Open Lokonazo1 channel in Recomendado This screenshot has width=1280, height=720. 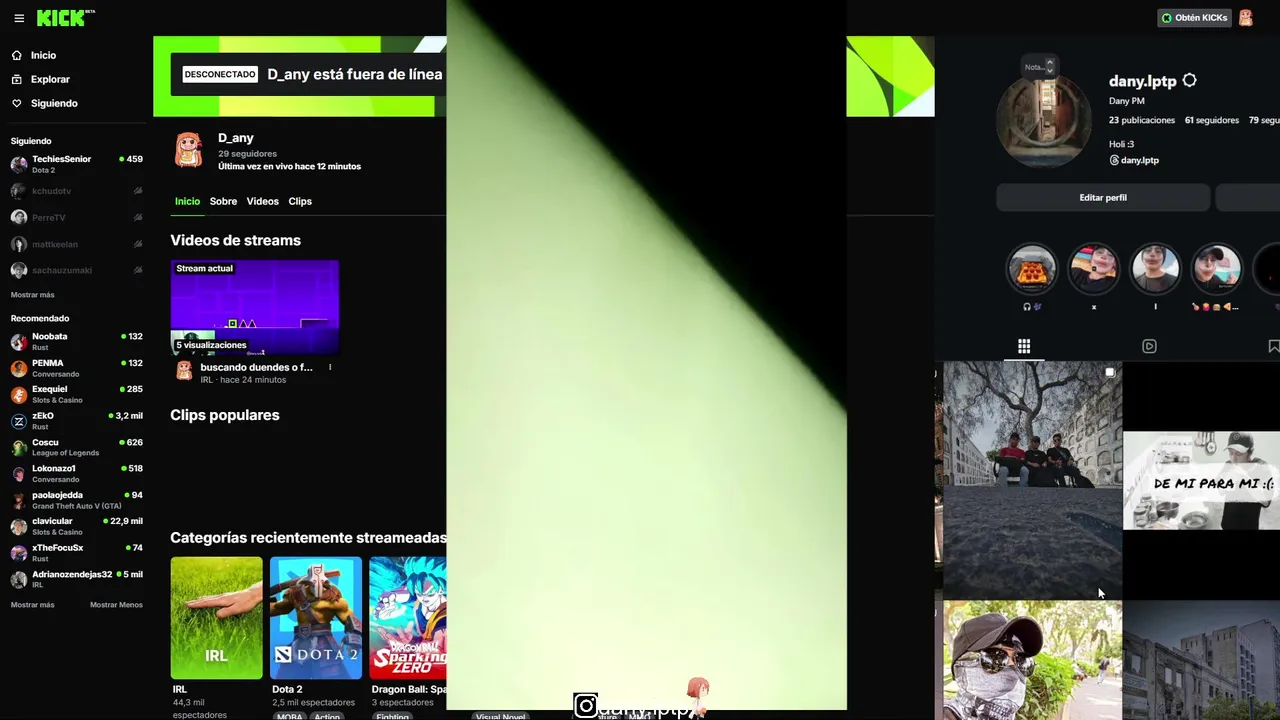76,474
